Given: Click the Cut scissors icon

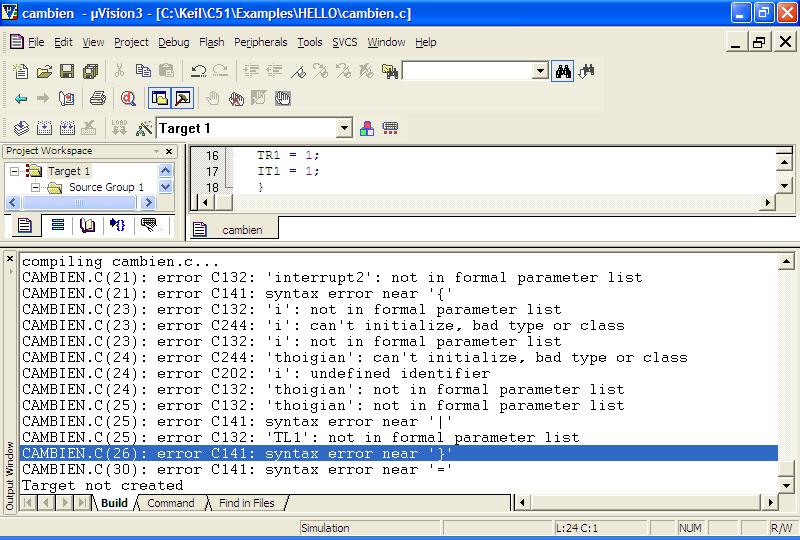Looking at the screenshot, I should pos(119,71).
